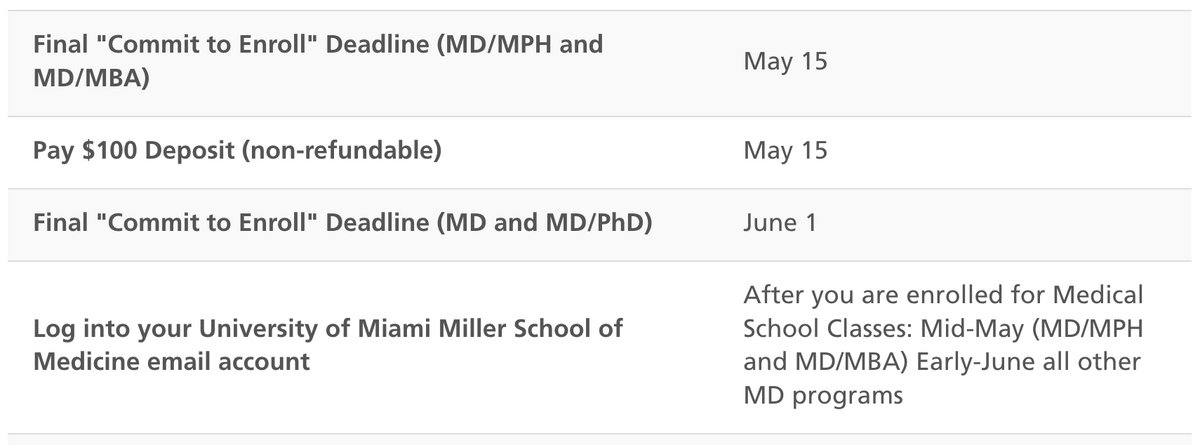Click the Log into your email account label

328,345
